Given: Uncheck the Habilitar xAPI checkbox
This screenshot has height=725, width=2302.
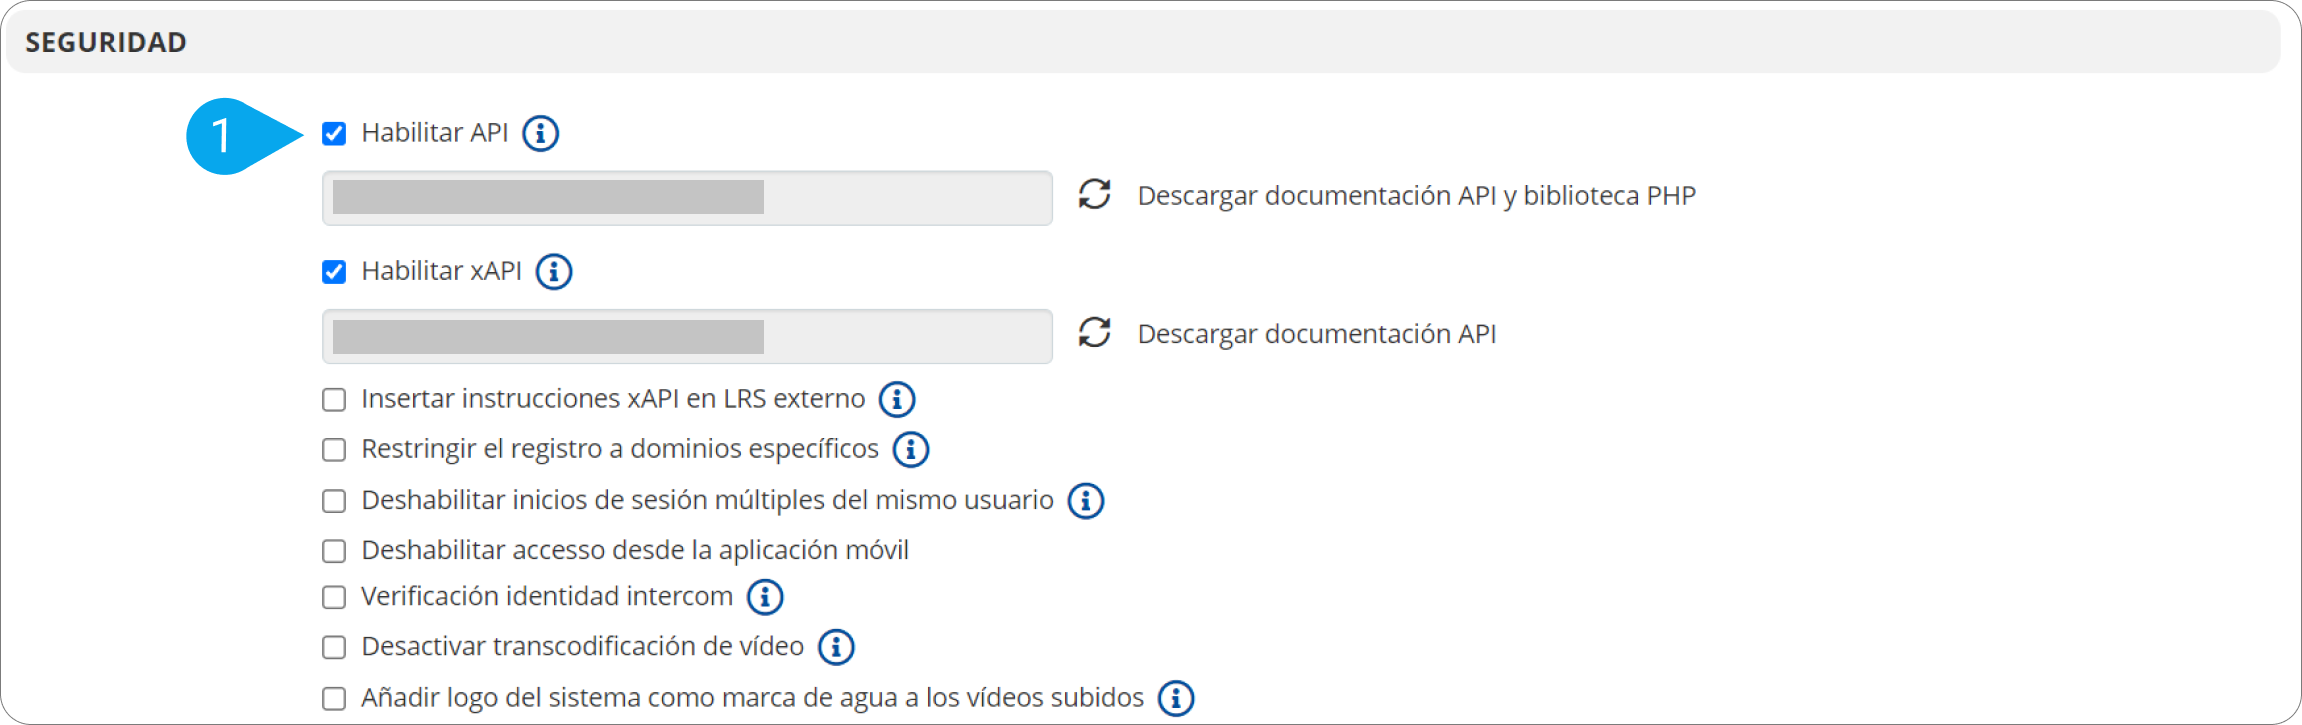Looking at the screenshot, I should pos(334,271).
